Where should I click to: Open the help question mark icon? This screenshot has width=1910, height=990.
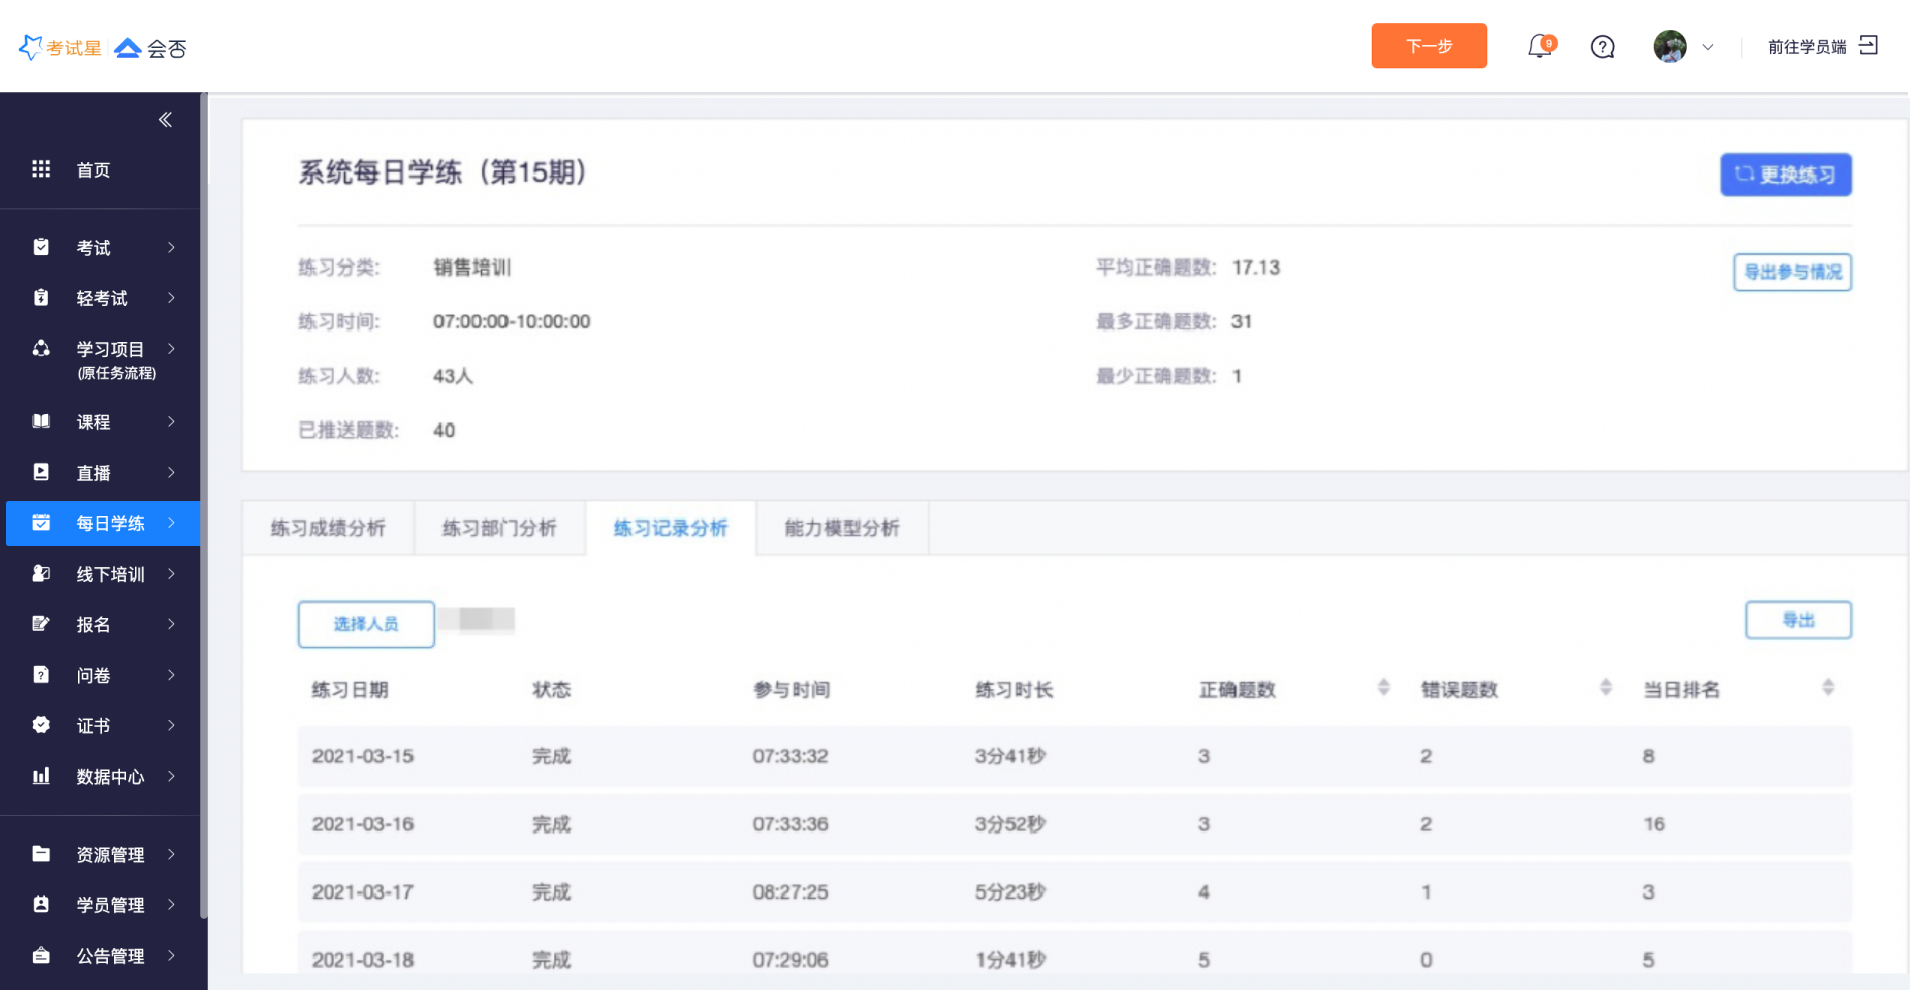(x=1602, y=47)
